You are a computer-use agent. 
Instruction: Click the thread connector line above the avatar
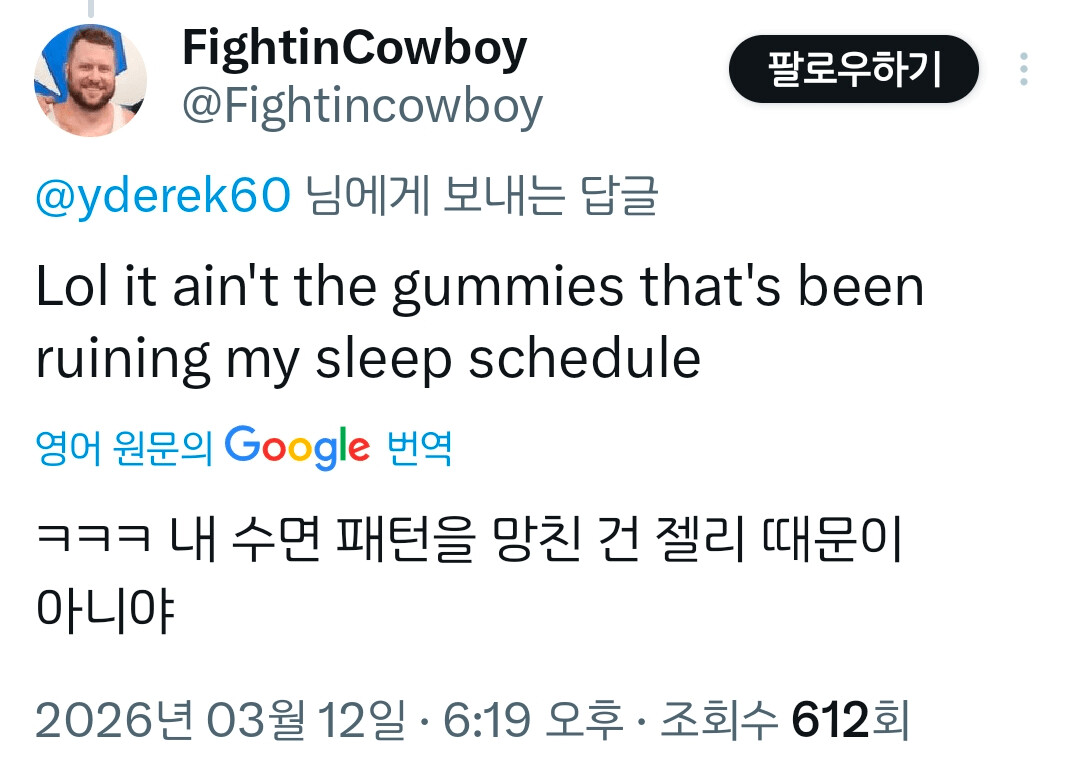click(90, 8)
